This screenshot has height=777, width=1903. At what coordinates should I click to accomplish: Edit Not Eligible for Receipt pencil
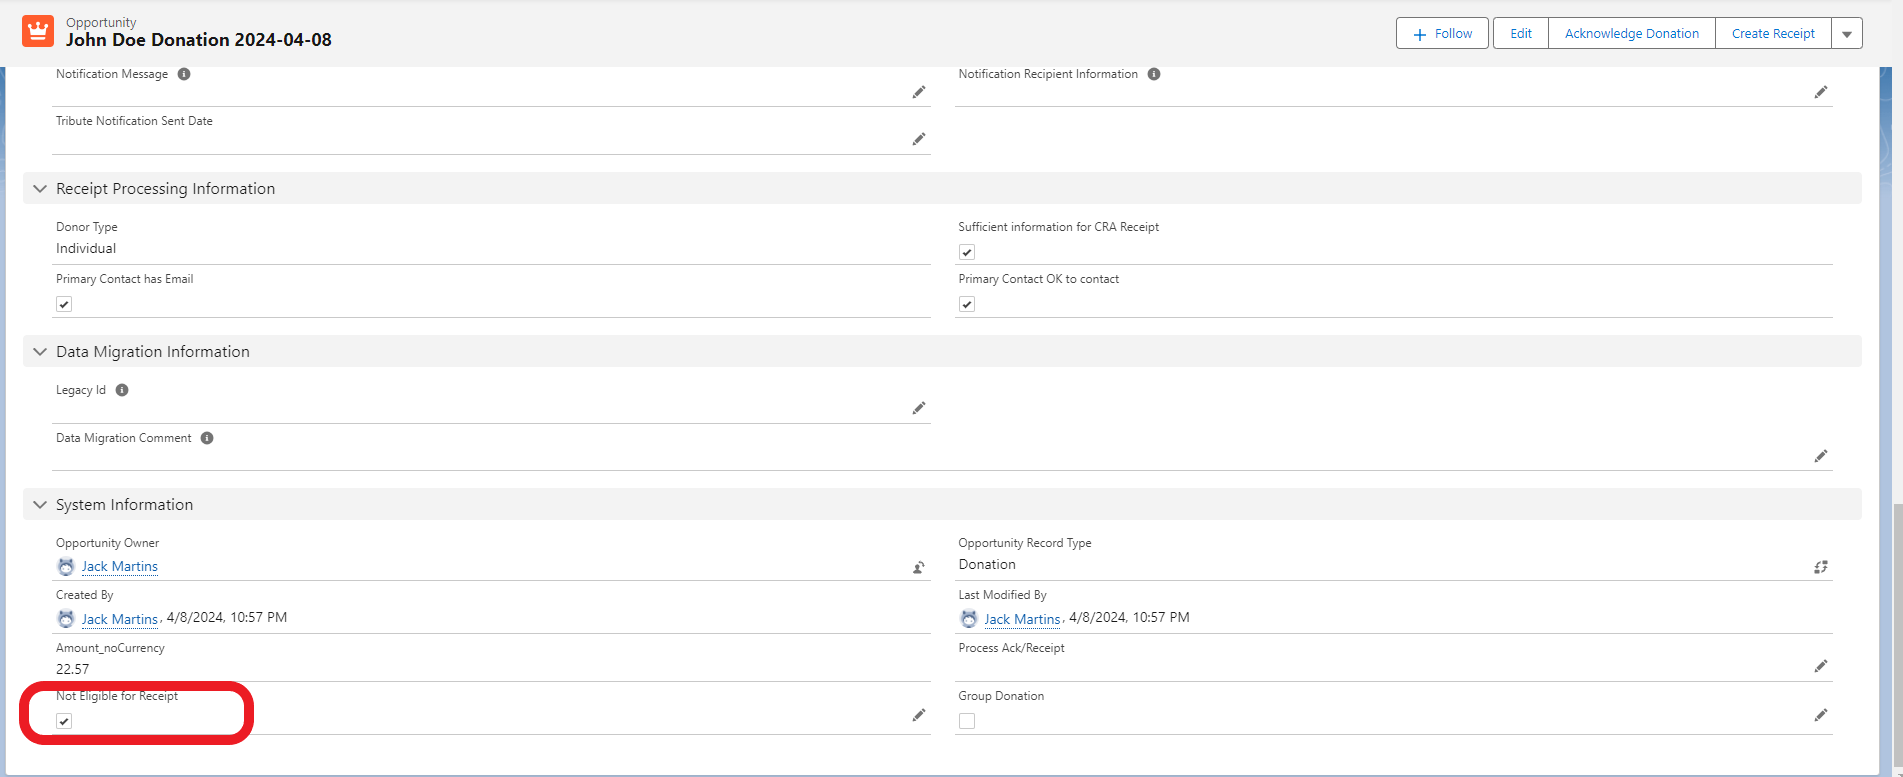(x=919, y=715)
